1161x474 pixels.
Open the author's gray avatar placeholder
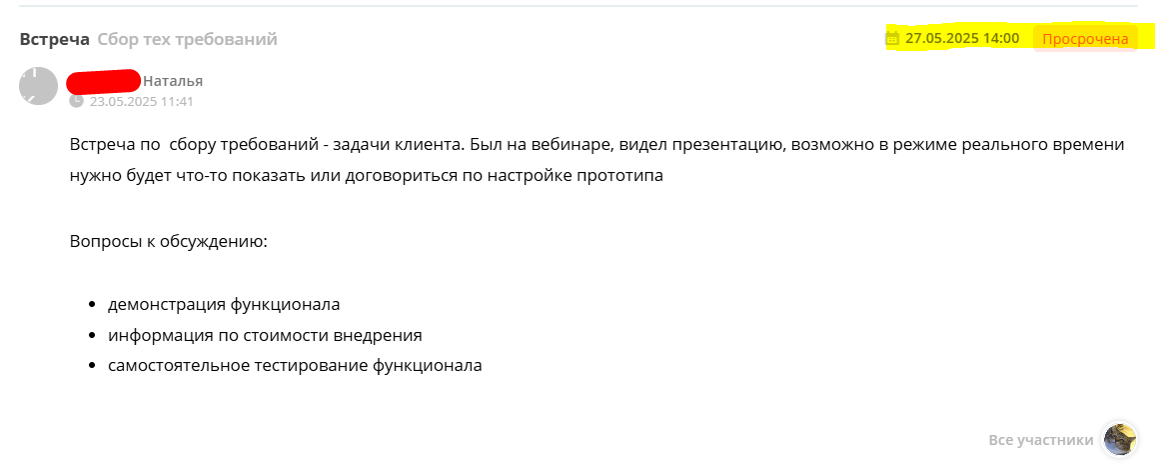click(x=39, y=86)
